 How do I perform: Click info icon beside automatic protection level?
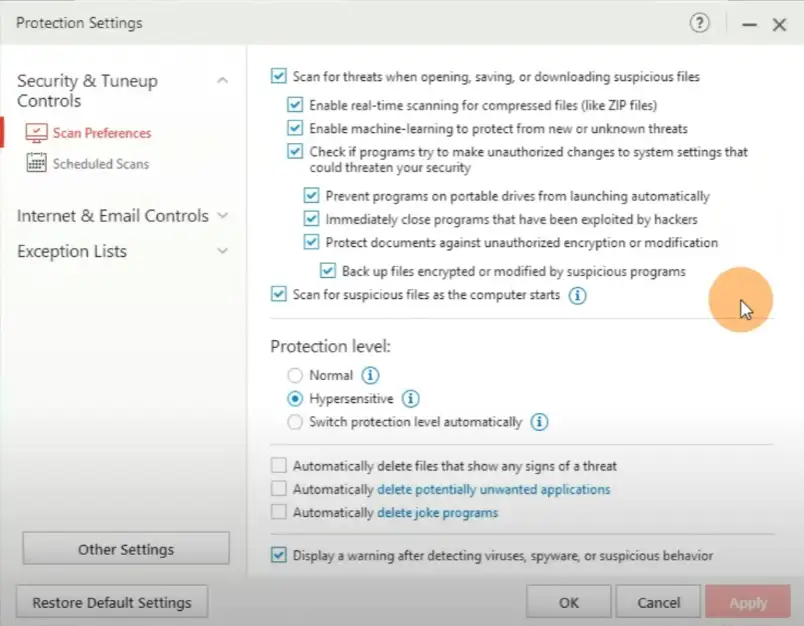click(539, 422)
